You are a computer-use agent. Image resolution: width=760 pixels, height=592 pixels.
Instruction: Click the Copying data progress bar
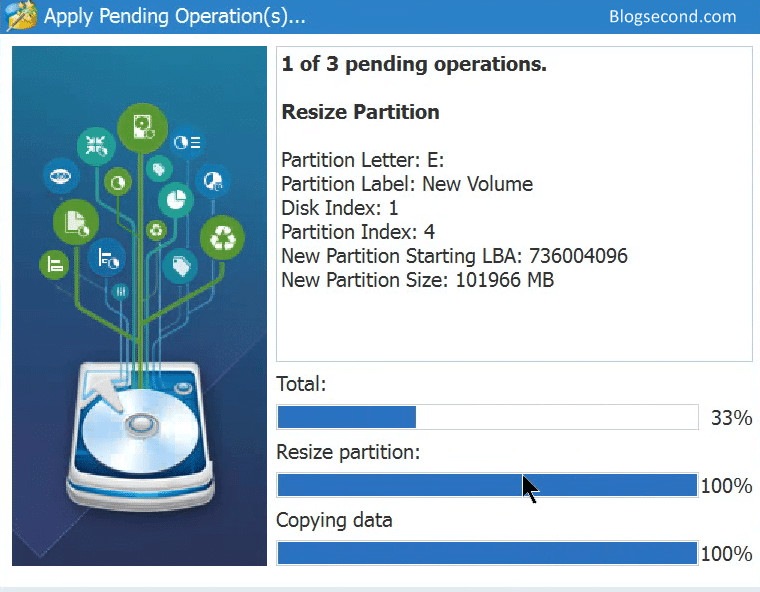click(488, 553)
